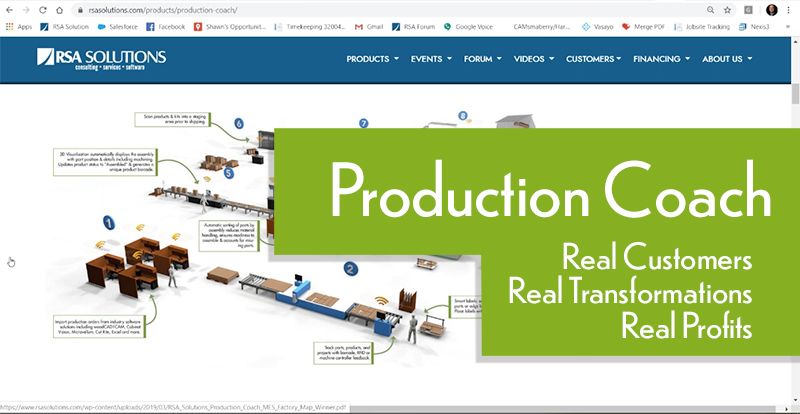
Task: Open the Timekeeping 32004 bookmark
Action: pyautogui.click(x=310, y=27)
